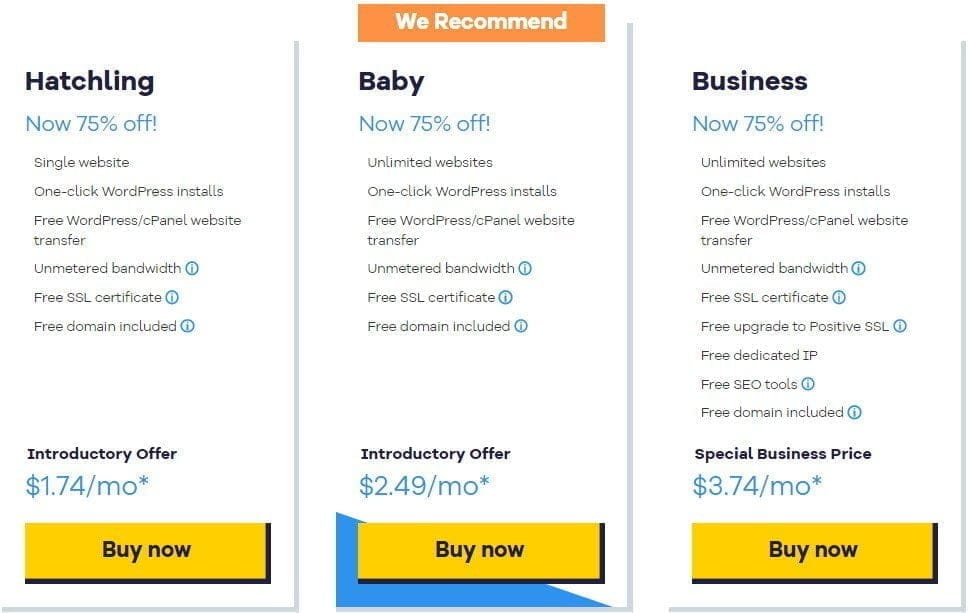Click info icon next to Baby's Free domain included
Viewport: 972px width, 613px height.
[522, 326]
